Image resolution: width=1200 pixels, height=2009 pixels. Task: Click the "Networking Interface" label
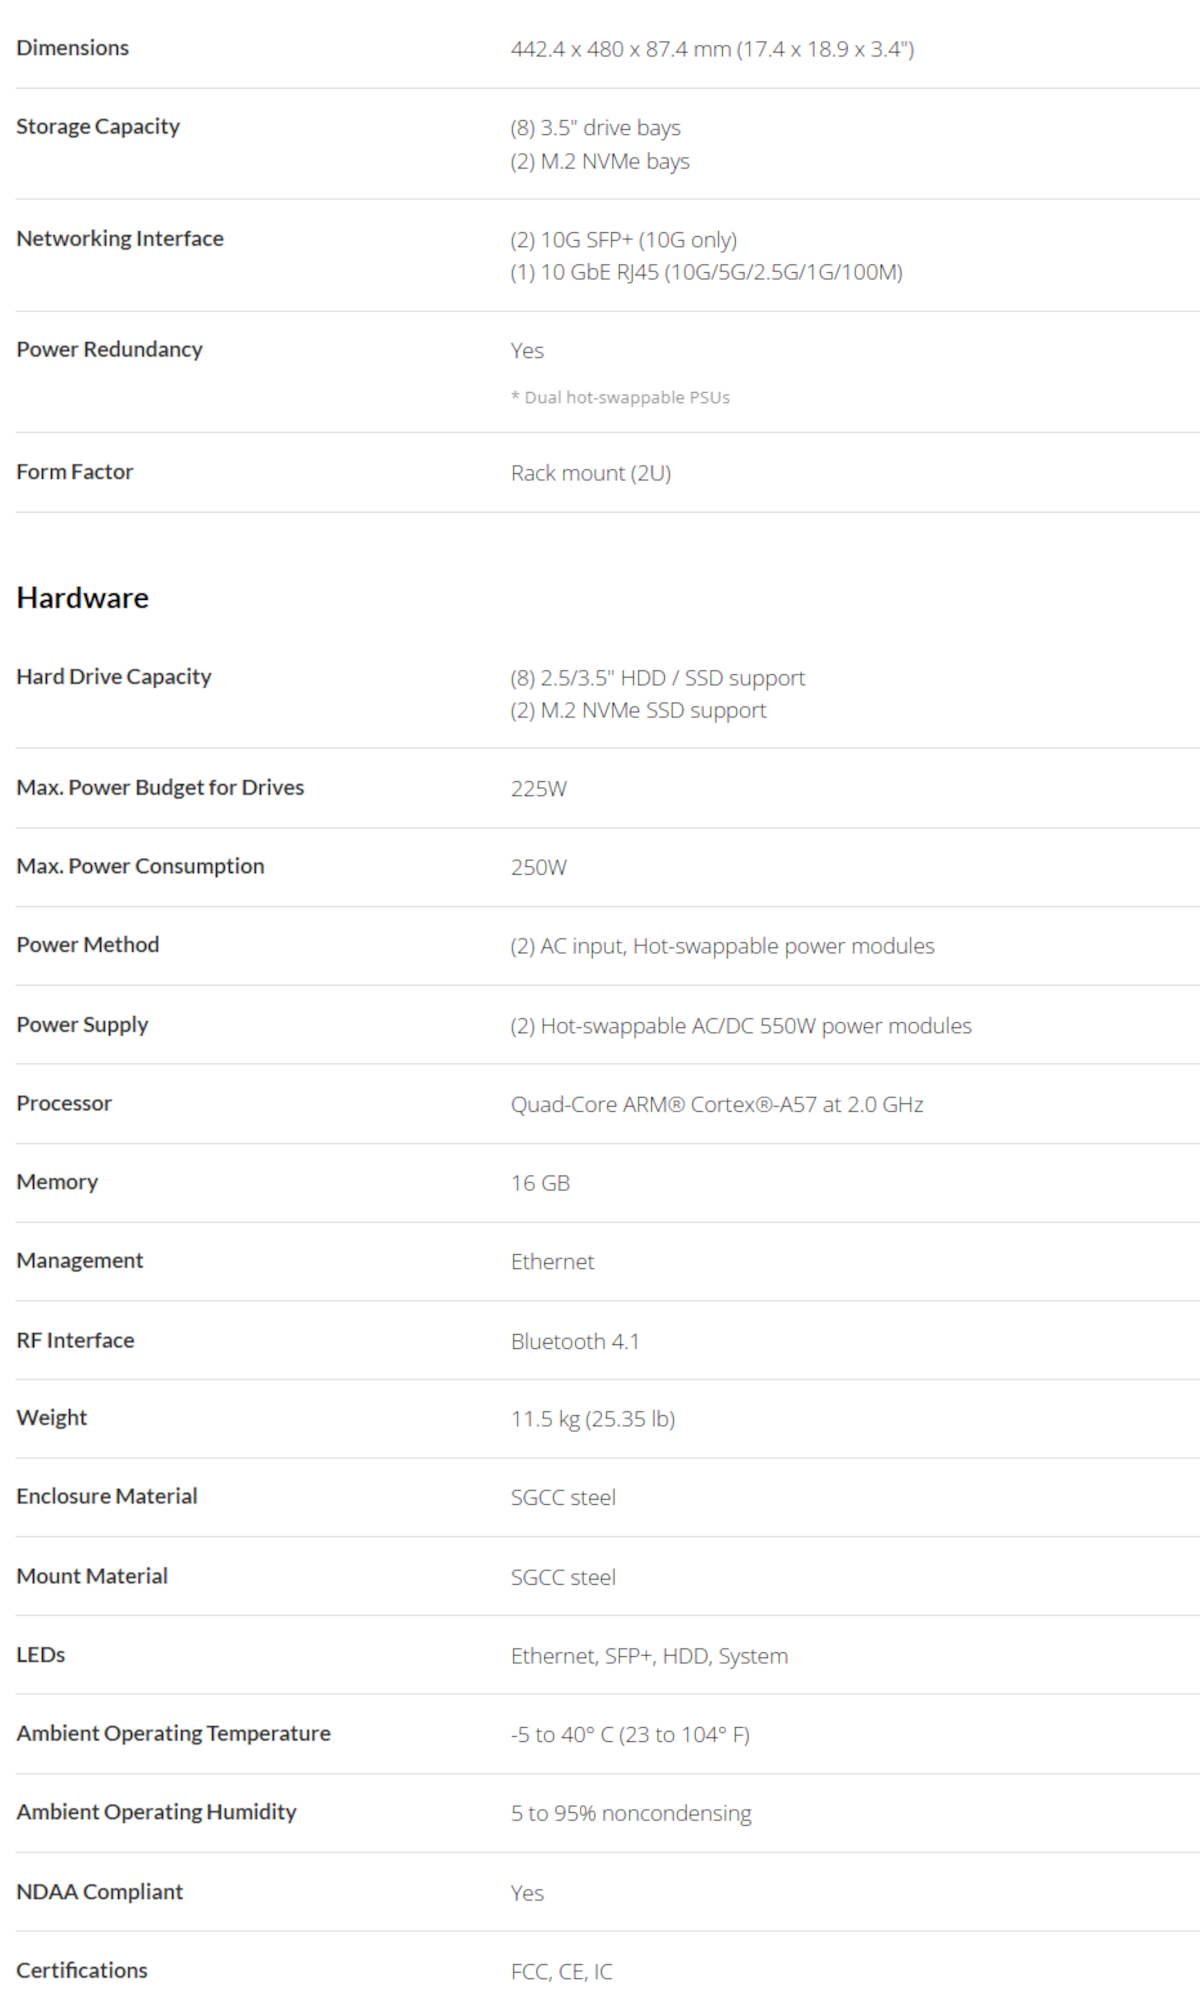click(x=120, y=239)
